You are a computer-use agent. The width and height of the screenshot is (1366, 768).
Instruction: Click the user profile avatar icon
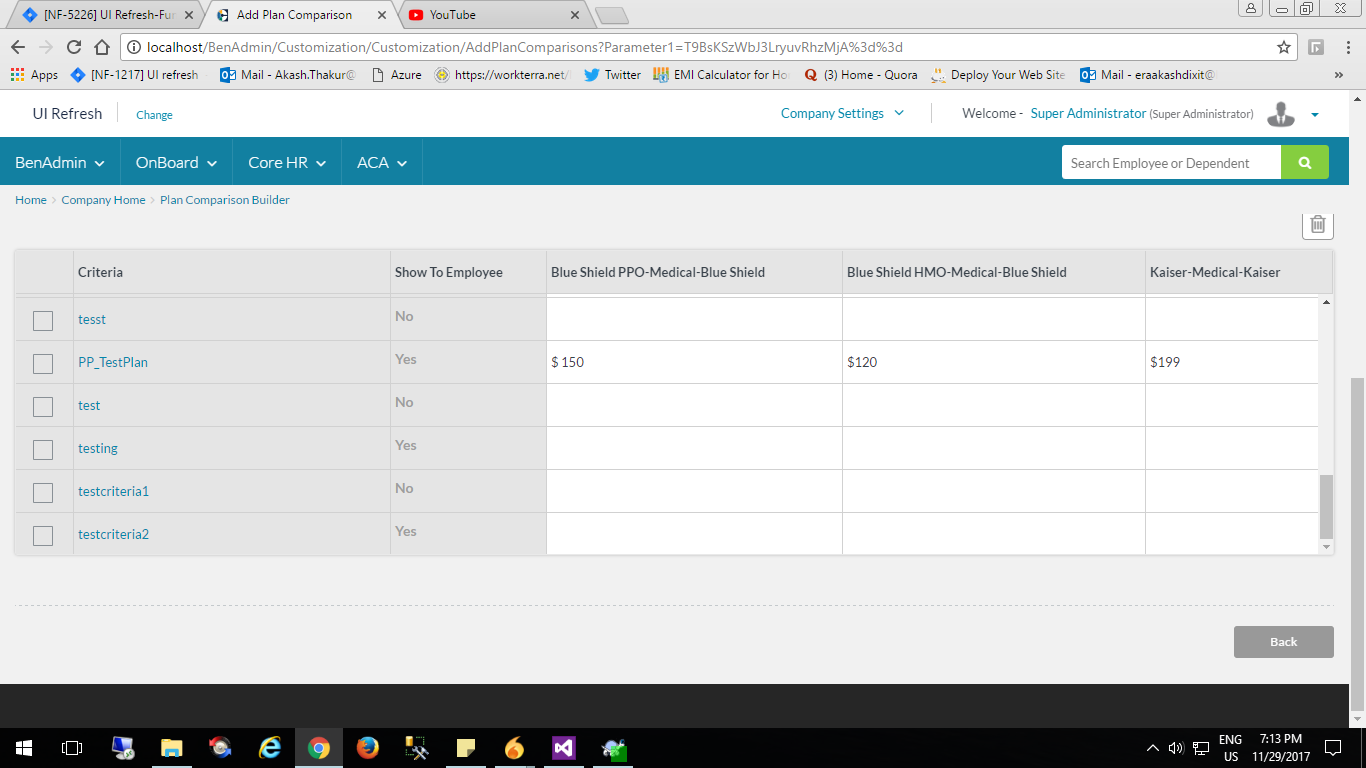[x=1280, y=114]
